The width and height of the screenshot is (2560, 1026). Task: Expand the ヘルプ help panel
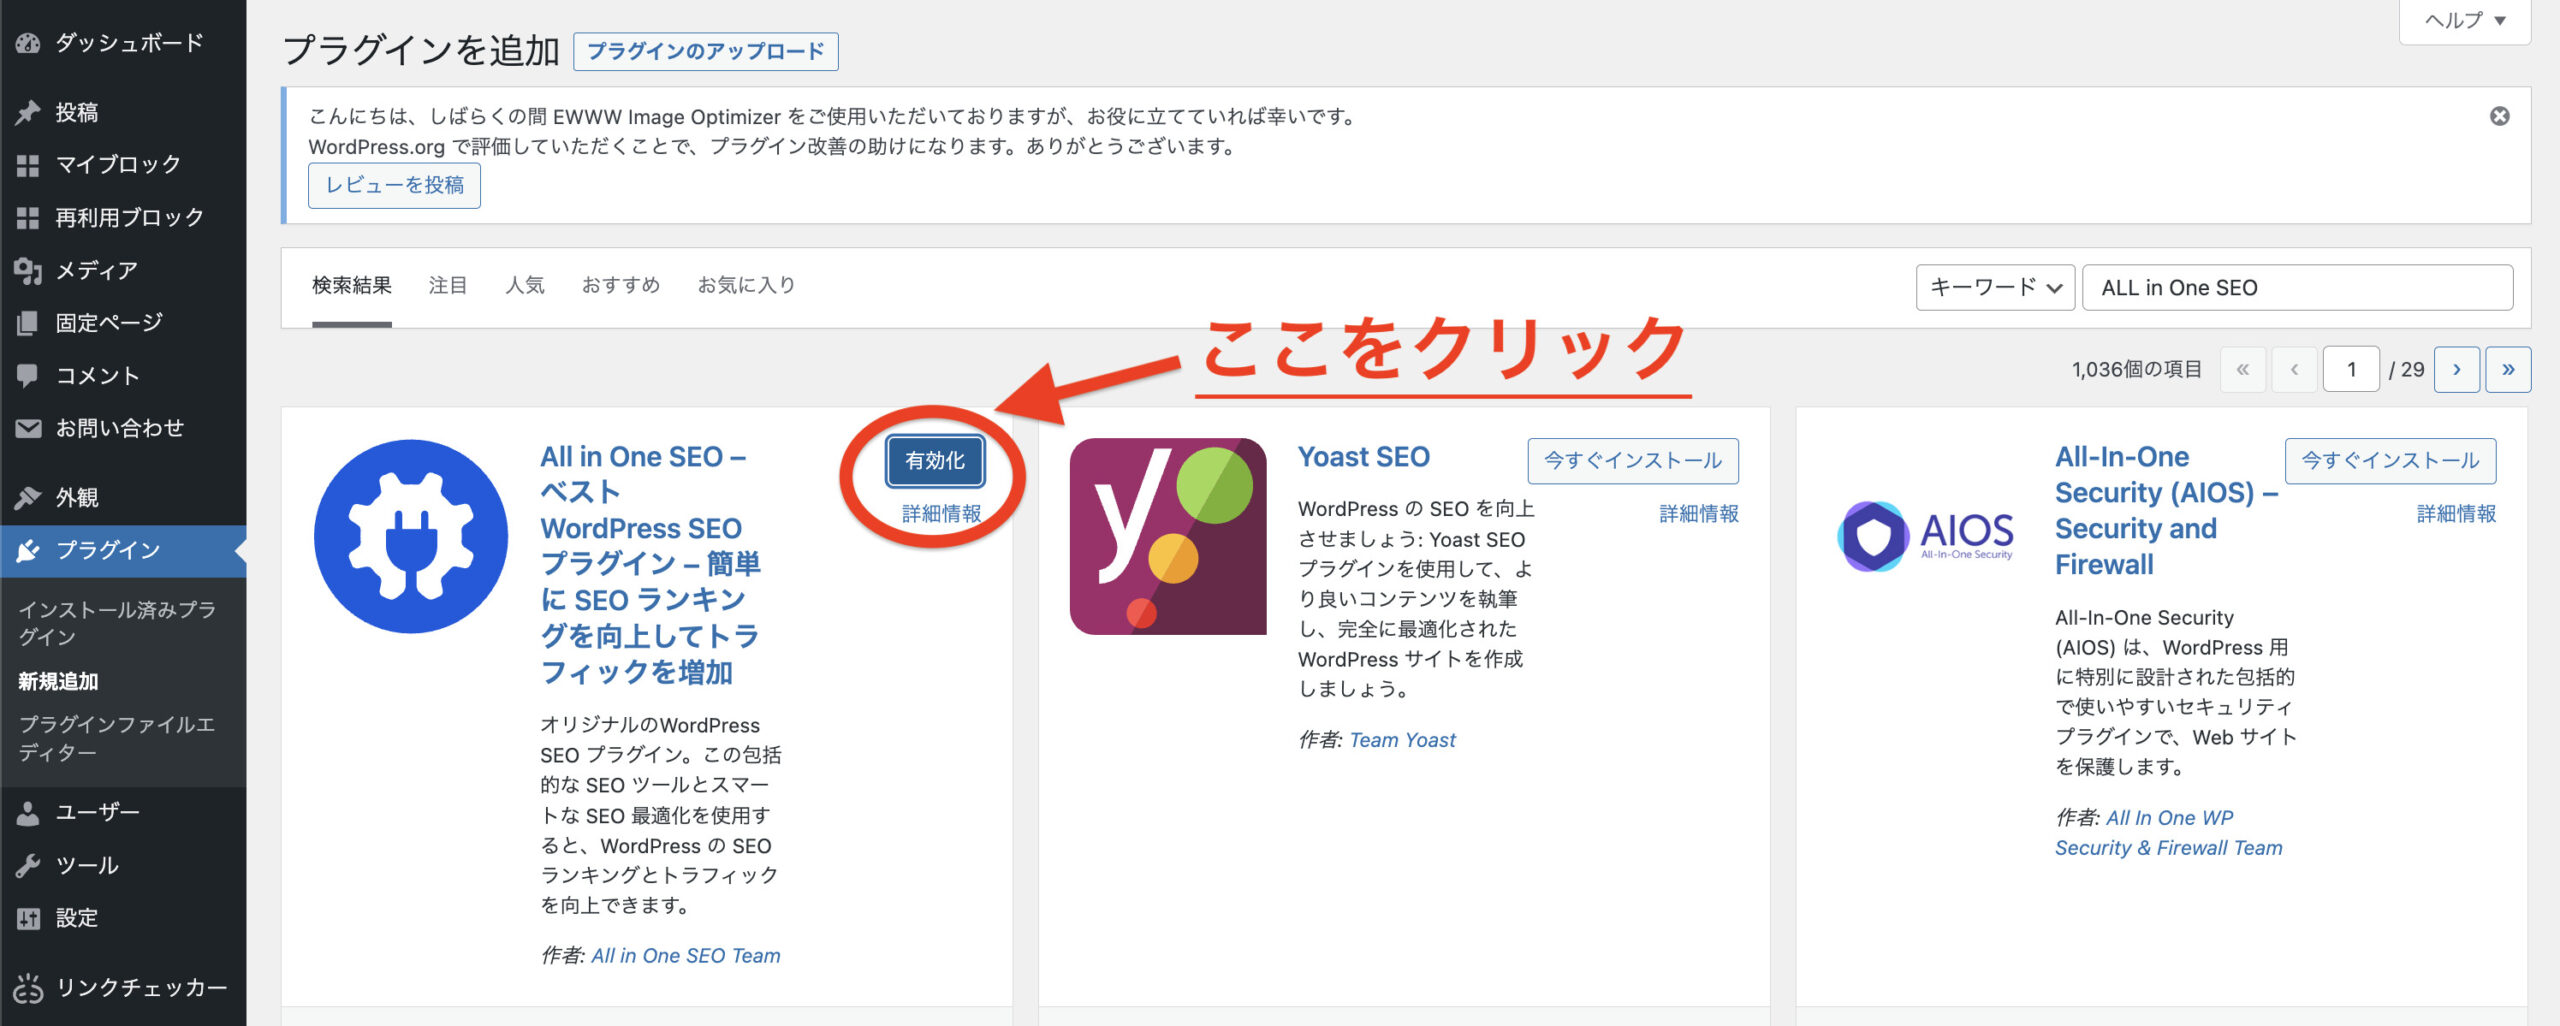(2465, 20)
